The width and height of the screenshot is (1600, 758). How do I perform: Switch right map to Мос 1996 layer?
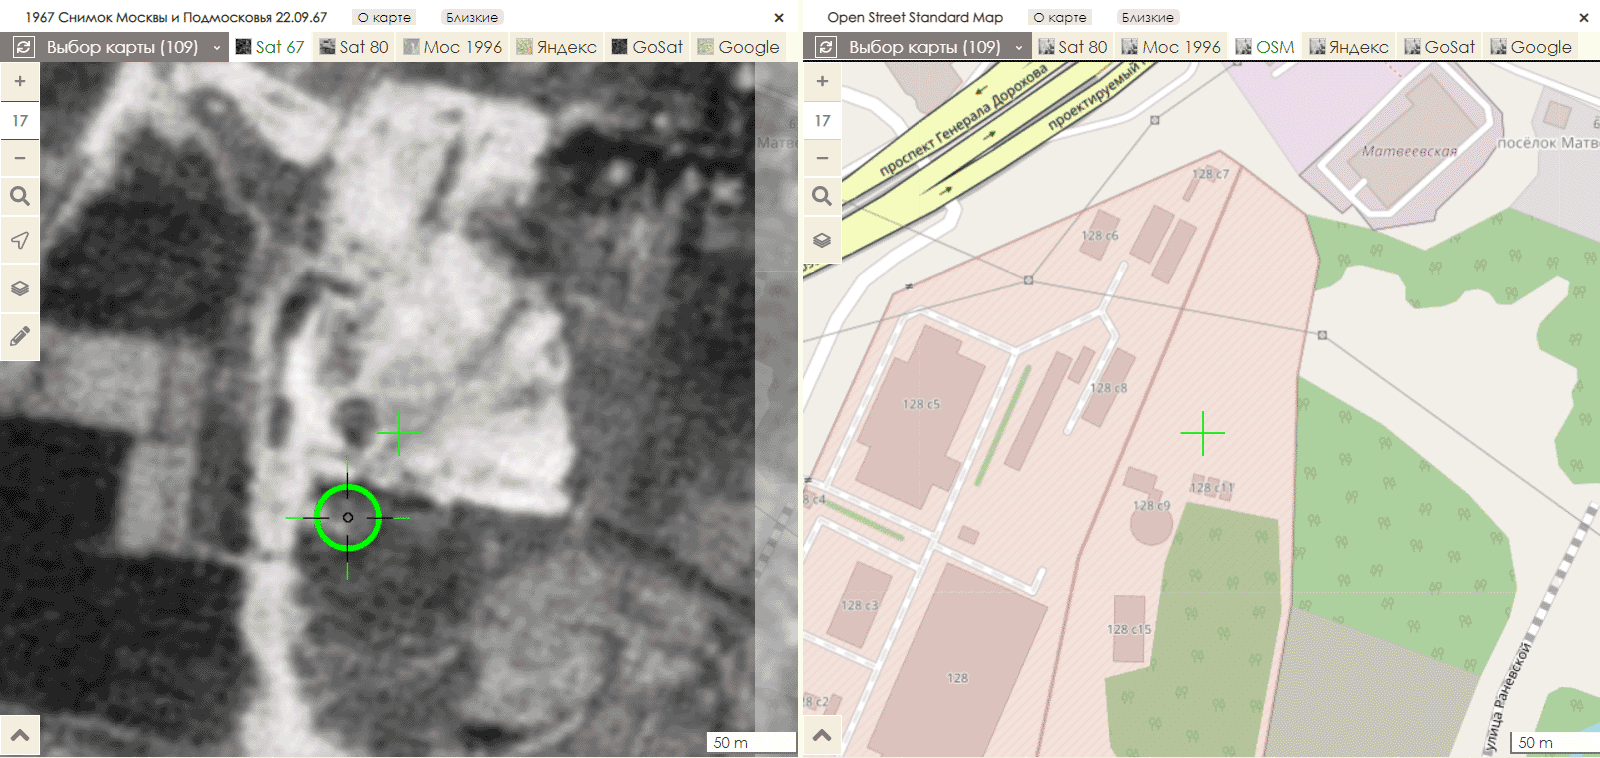[x=1171, y=47]
